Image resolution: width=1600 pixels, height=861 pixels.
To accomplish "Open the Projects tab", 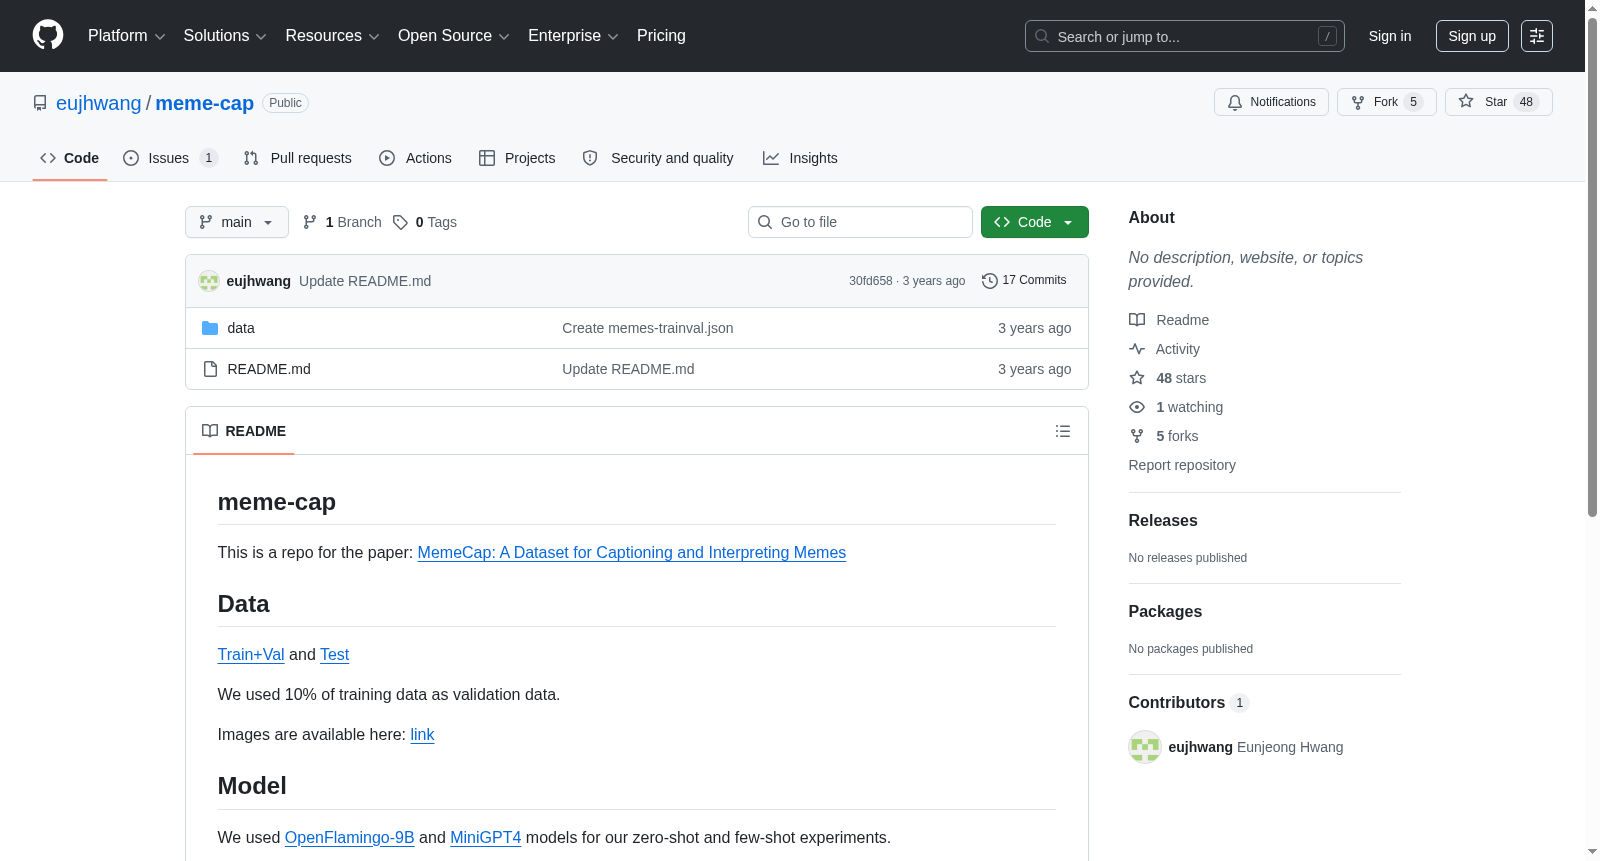I will pos(517,158).
